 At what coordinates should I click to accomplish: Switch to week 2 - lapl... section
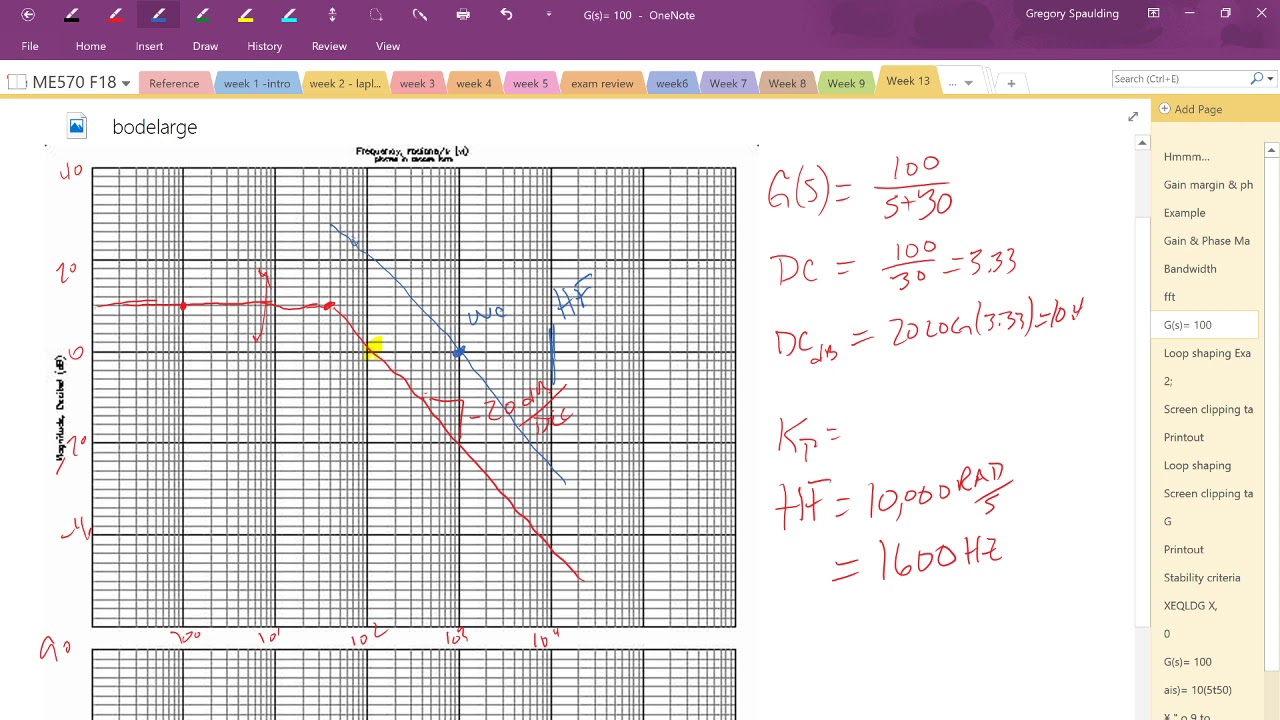point(345,84)
